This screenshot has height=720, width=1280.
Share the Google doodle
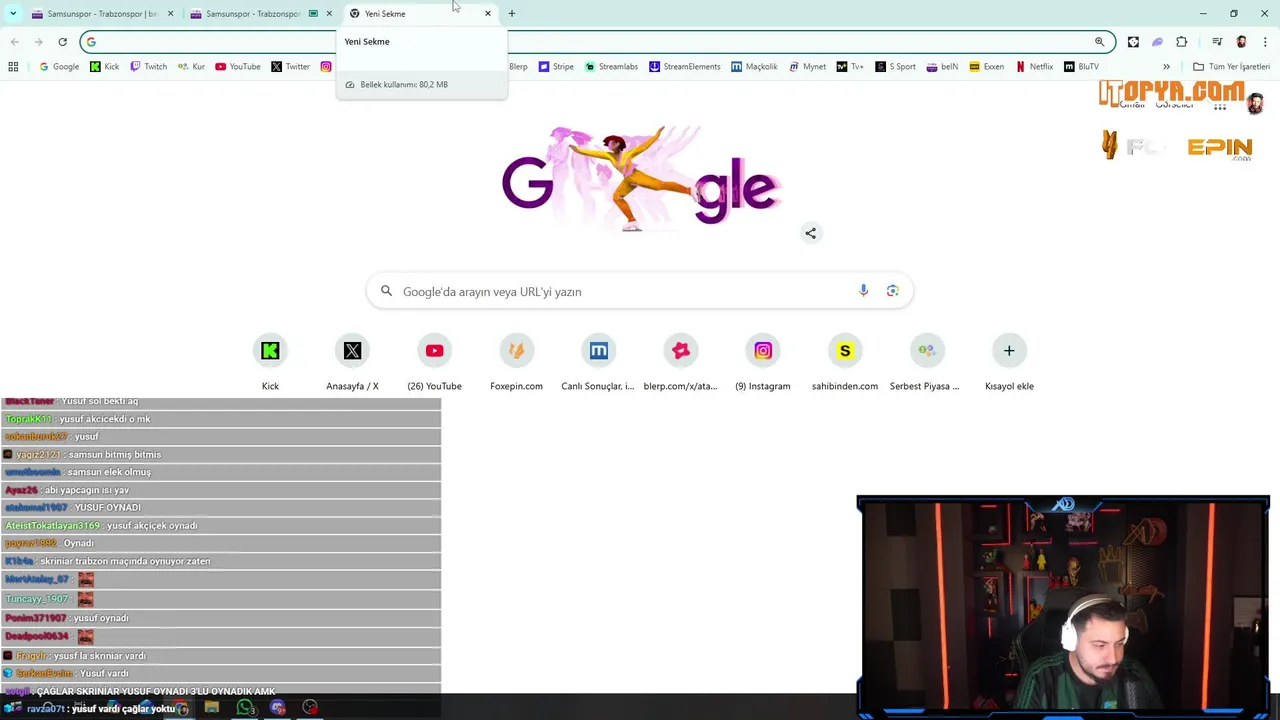click(811, 233)
